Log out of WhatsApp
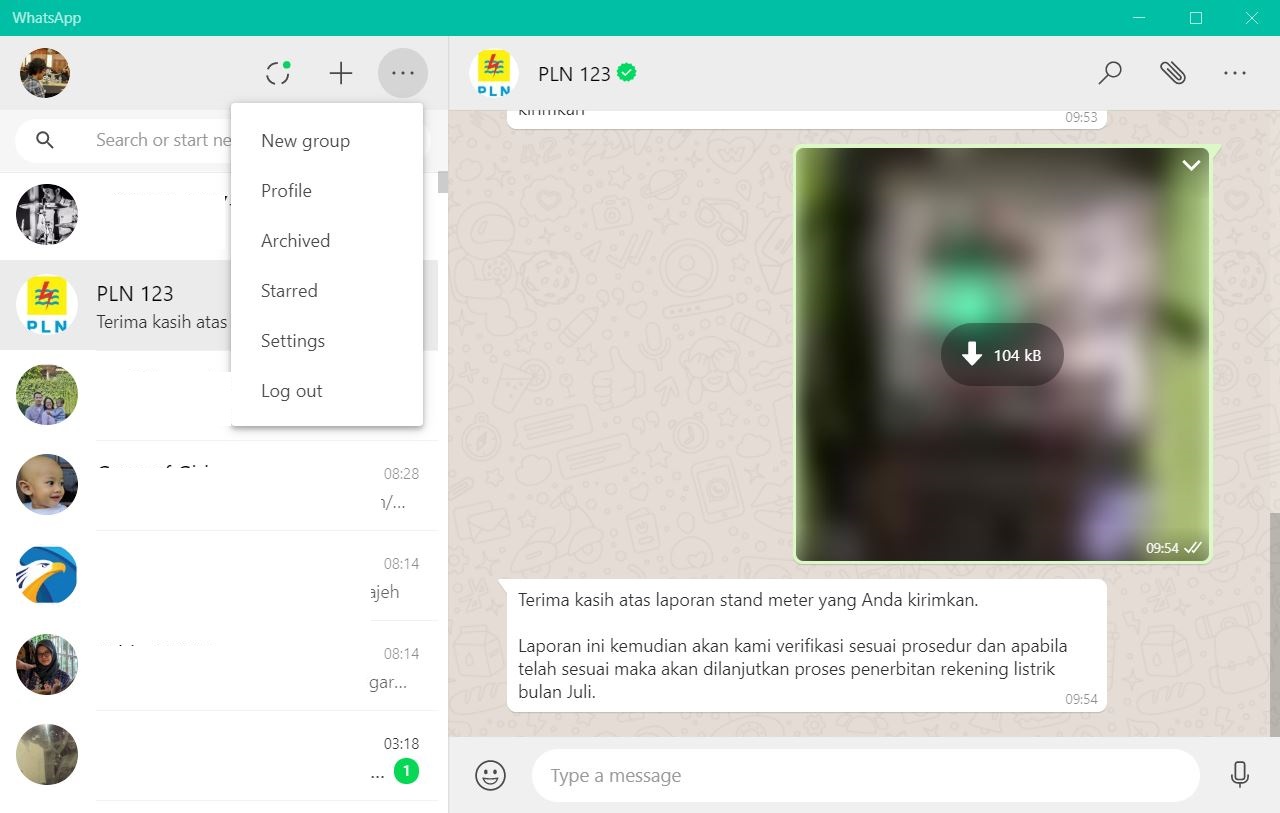 (291, 390)
